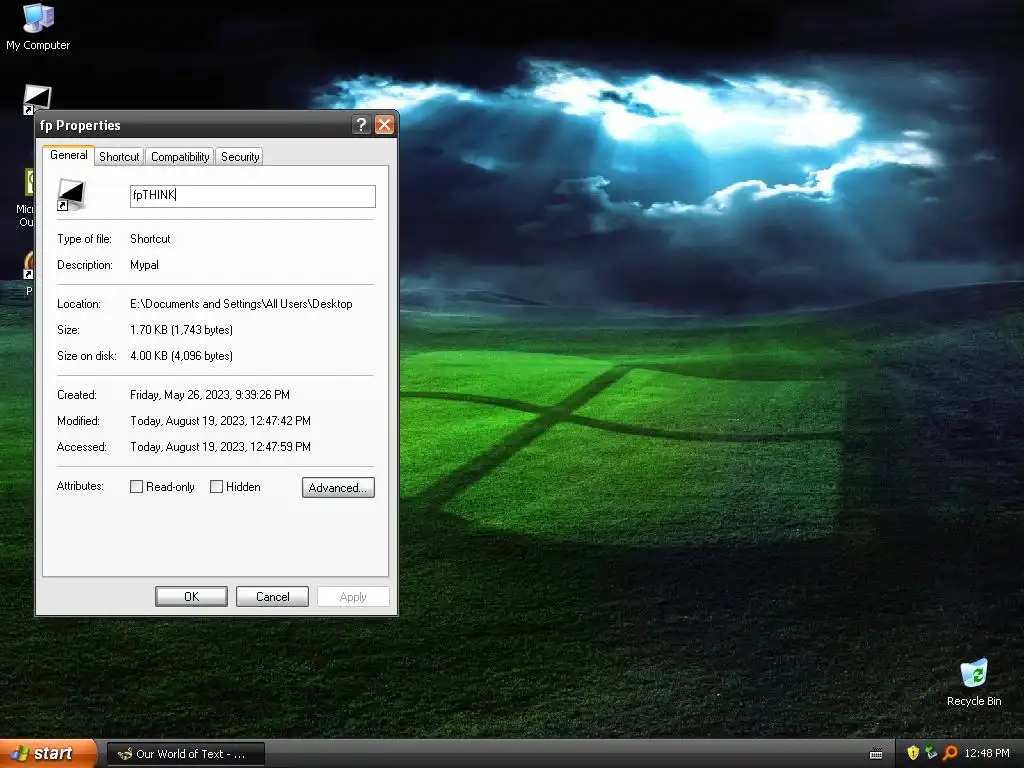Toggle the Read-only checkbox
The height and width of the screenshot is (768, 1024).
pos(136,487)
